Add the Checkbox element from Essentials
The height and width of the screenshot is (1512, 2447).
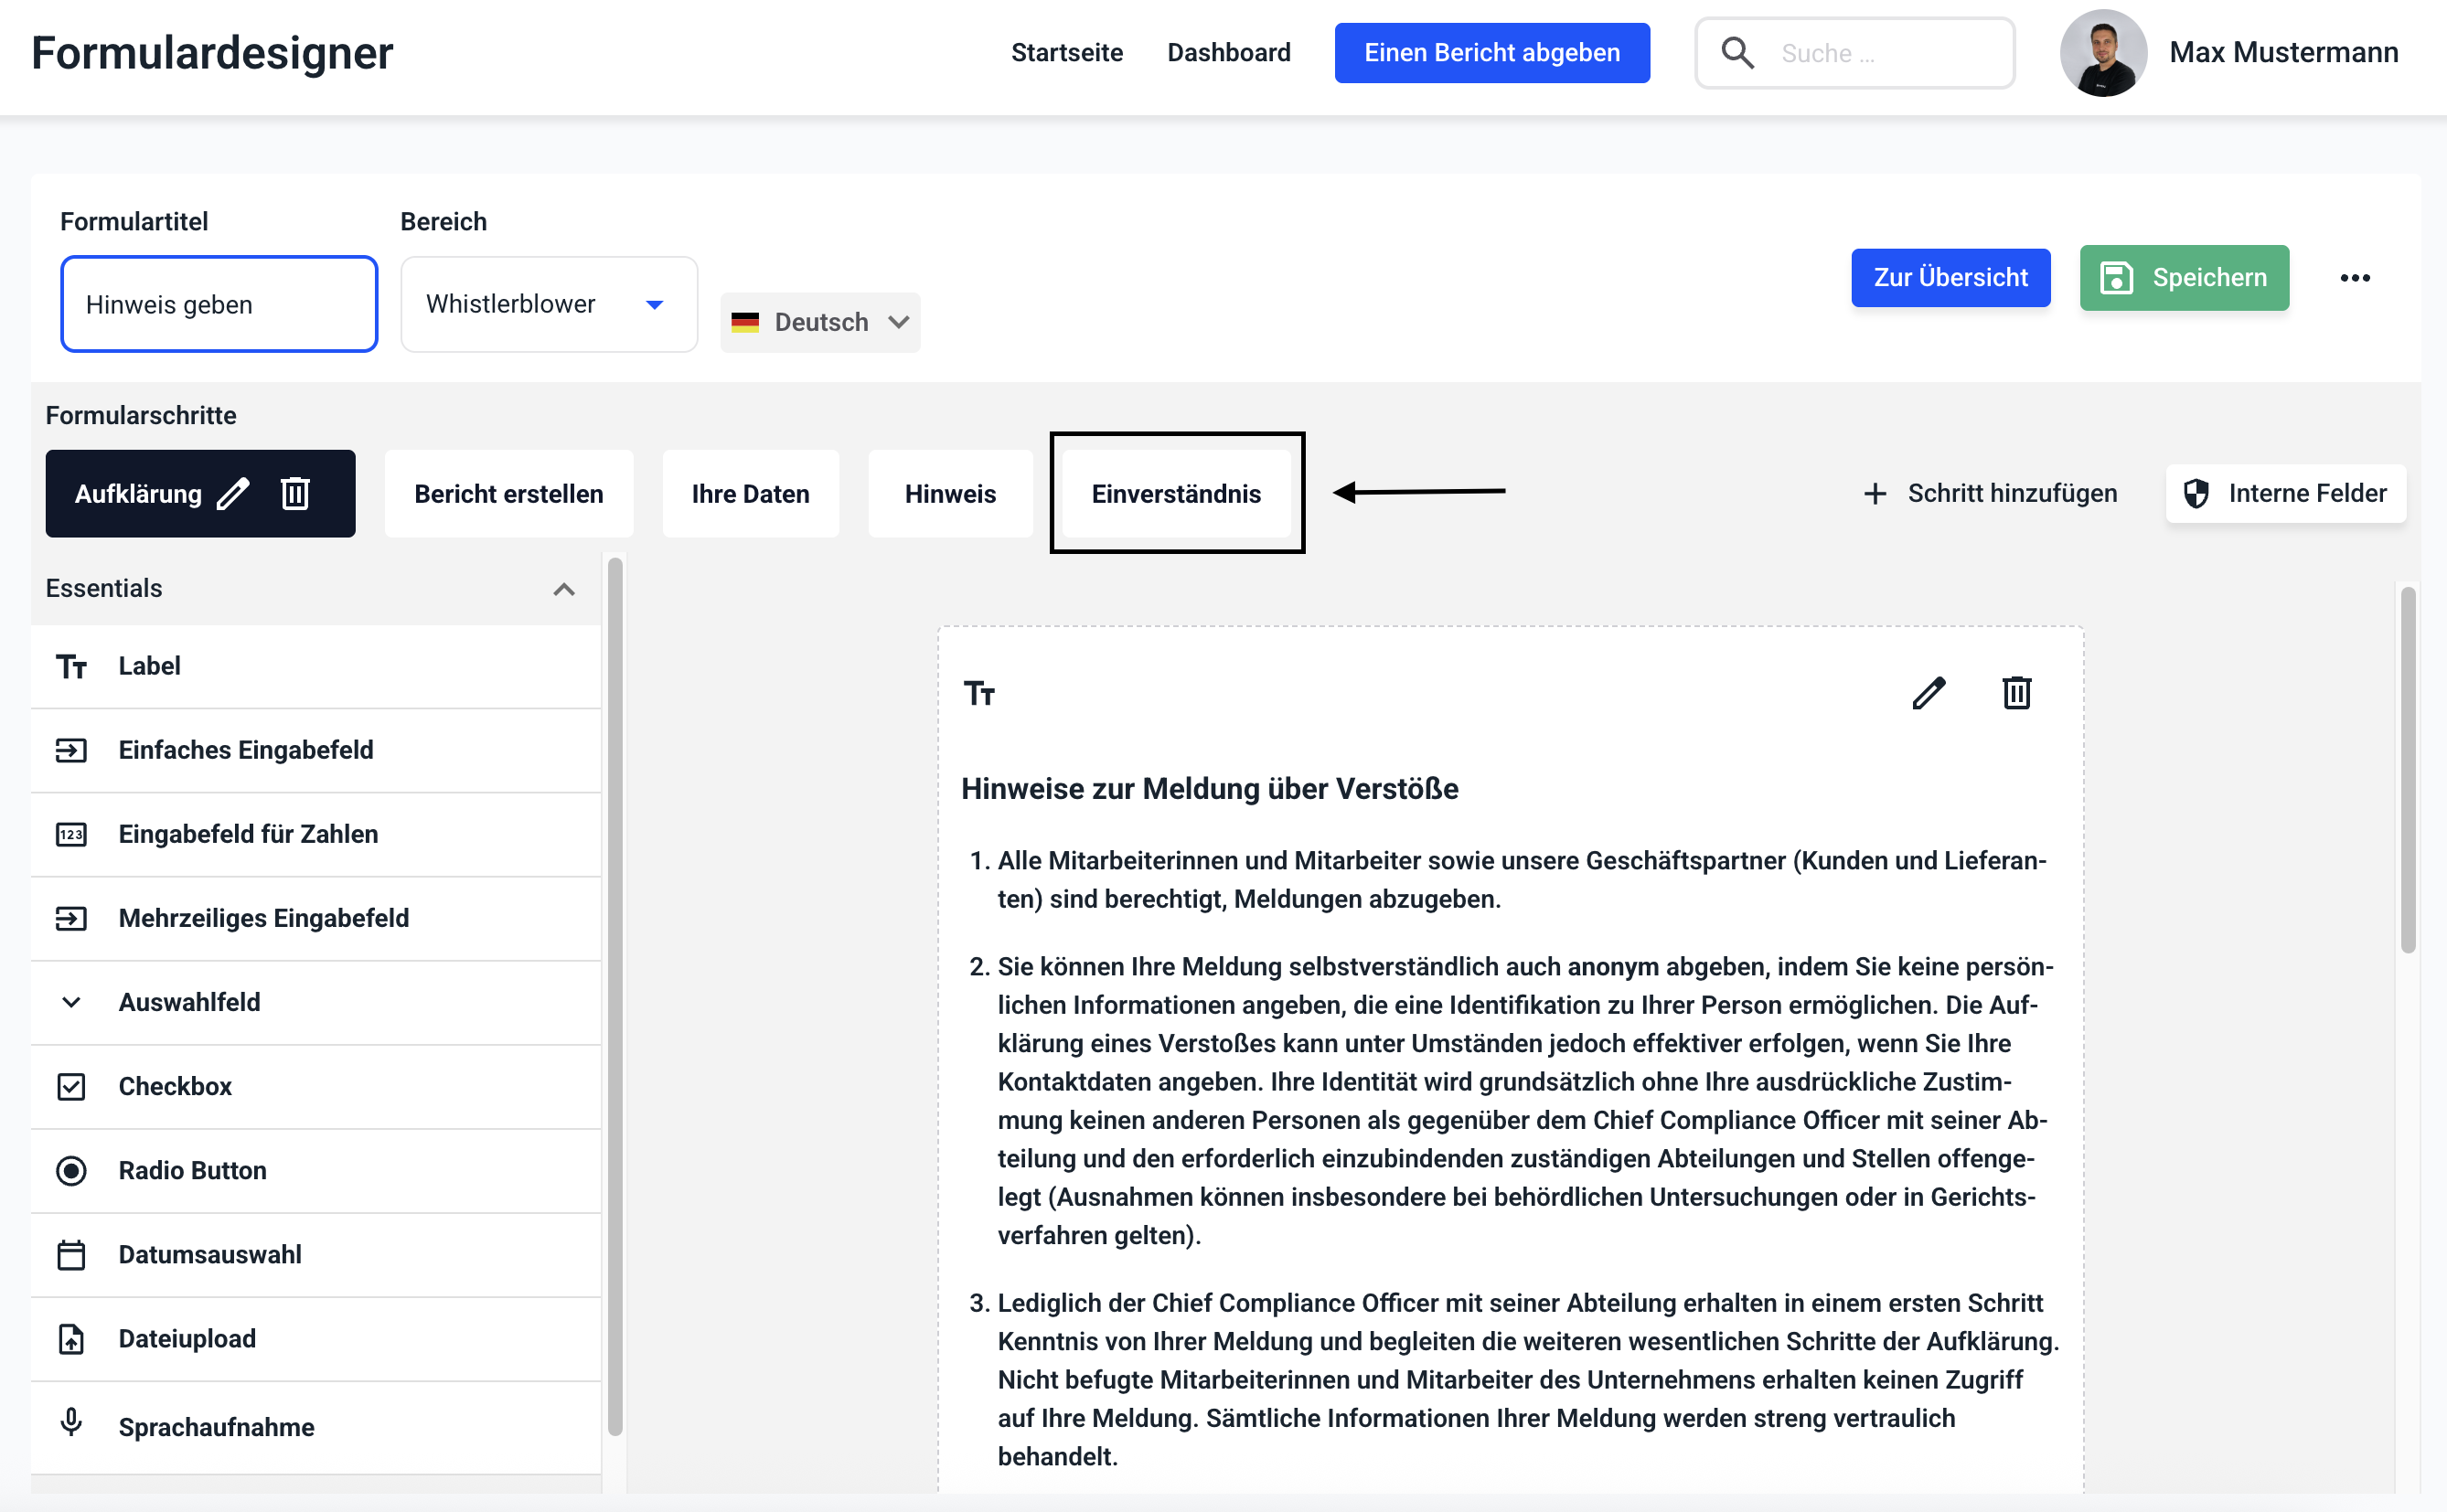pos(175,1086)
